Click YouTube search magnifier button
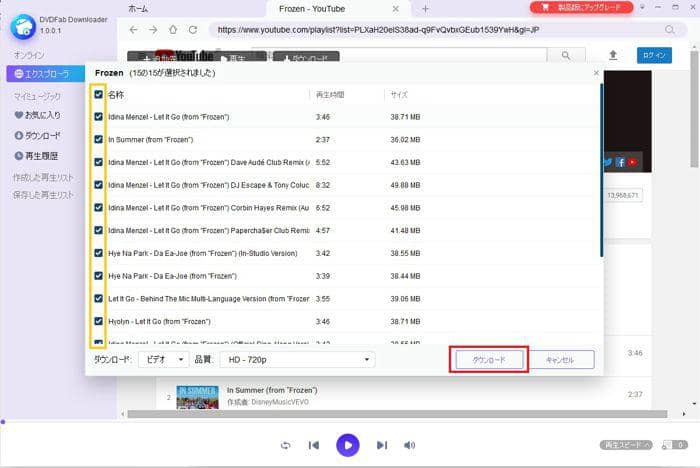The image size is (700, 468). coord(566,56)
